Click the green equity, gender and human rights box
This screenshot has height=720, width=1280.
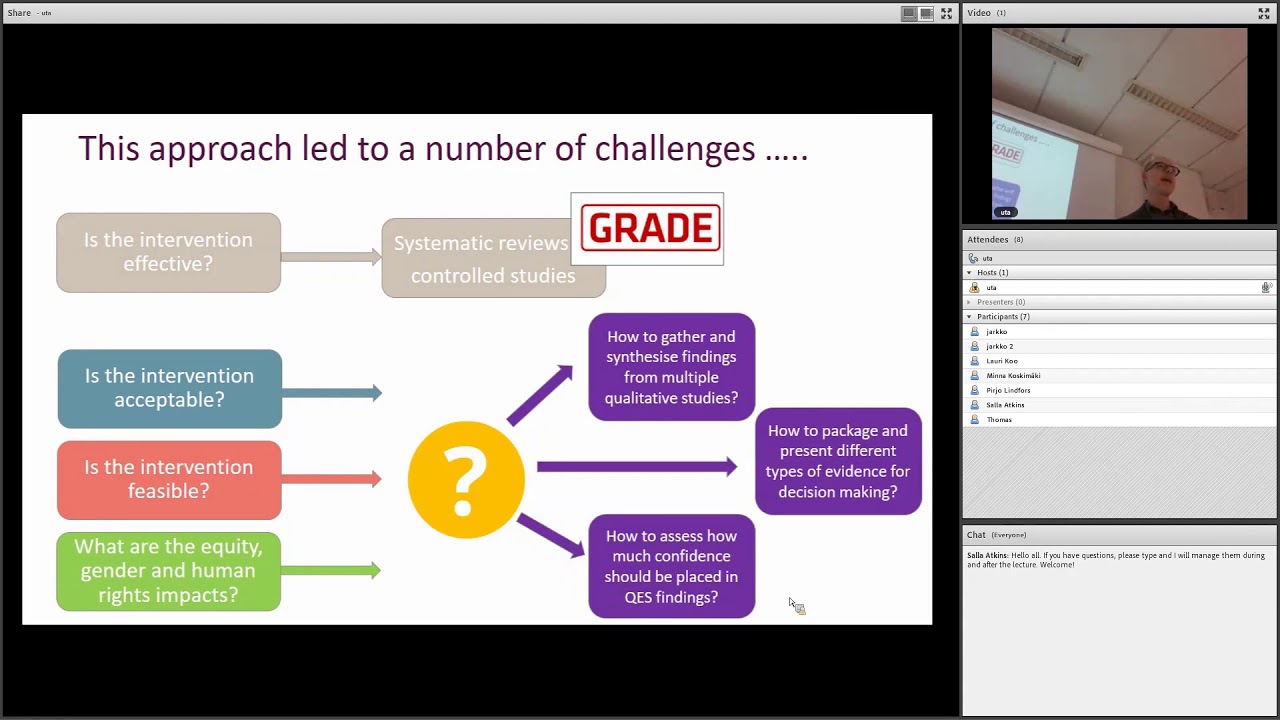click(x=168, y=571)
